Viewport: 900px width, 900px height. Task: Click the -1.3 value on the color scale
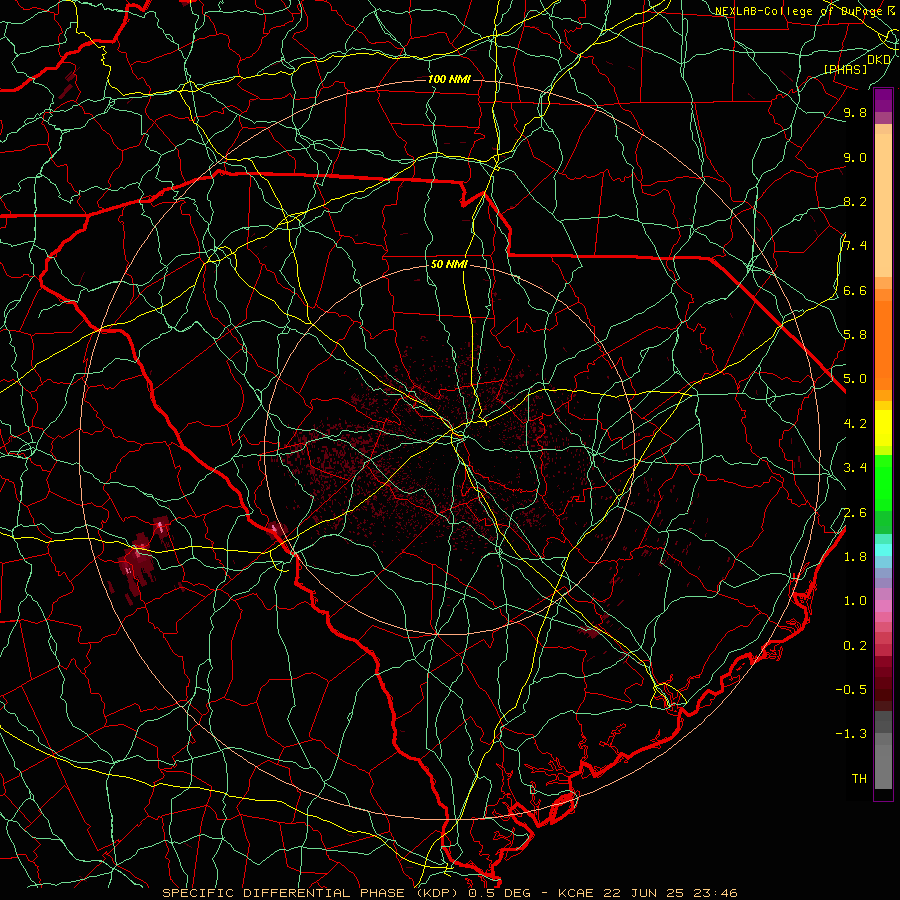pyautogui.click(x=851, y=734)
